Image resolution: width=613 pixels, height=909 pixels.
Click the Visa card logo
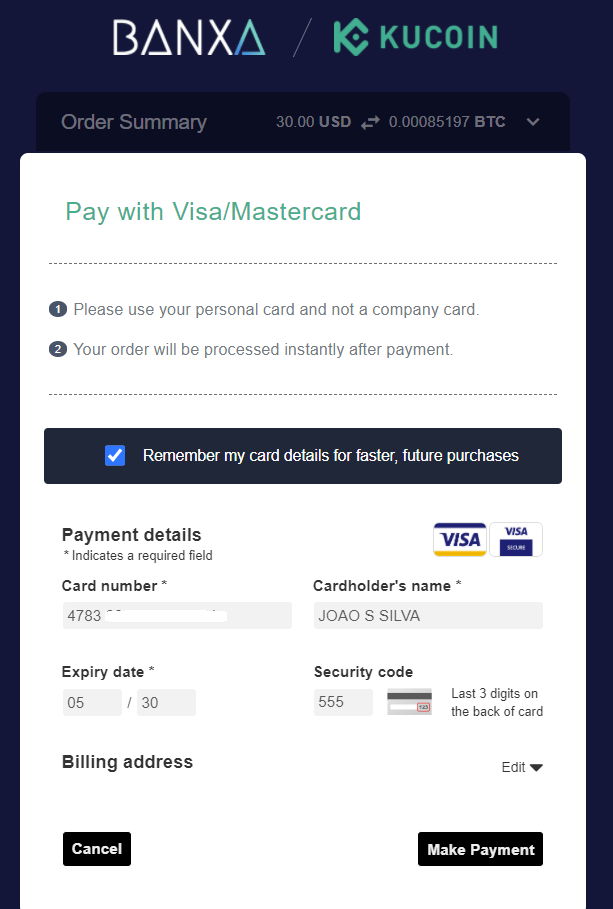tap(459, 539)
